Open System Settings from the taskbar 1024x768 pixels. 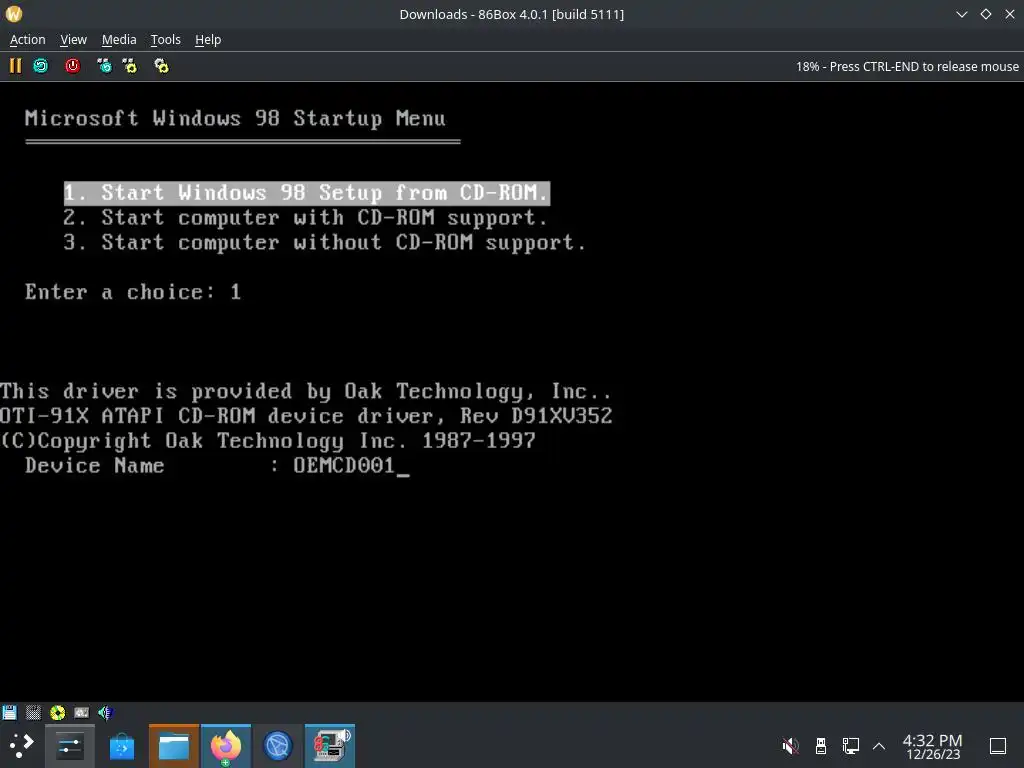tap(69, 746)
